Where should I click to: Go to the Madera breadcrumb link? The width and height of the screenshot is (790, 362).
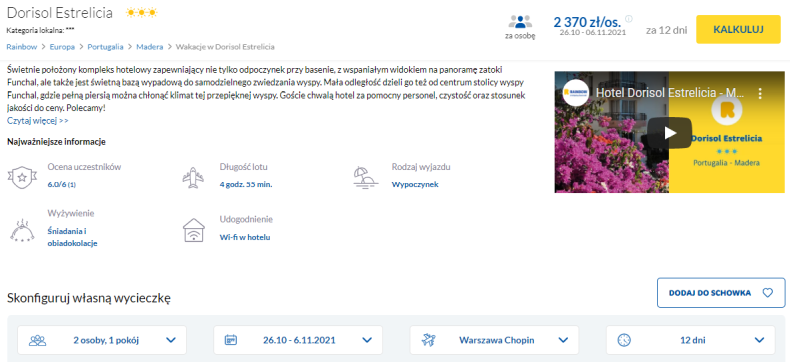click(x=150, y=47)
